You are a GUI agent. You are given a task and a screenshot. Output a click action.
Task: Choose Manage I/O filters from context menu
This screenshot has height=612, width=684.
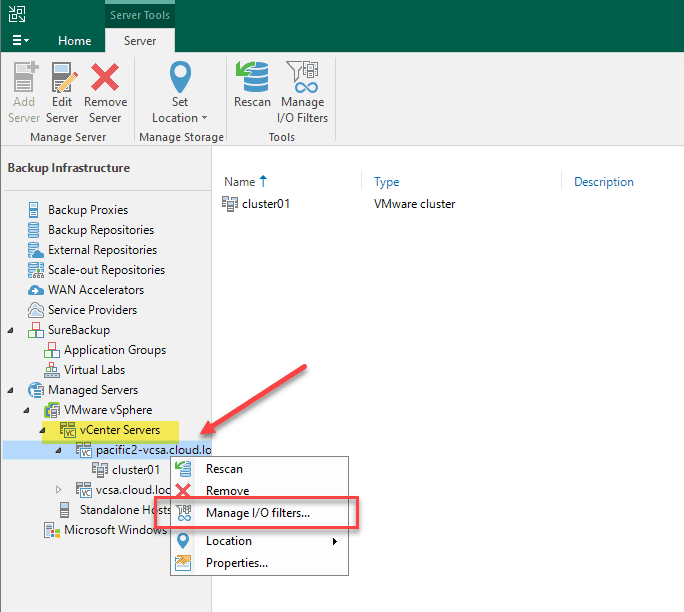click(257, 513)
